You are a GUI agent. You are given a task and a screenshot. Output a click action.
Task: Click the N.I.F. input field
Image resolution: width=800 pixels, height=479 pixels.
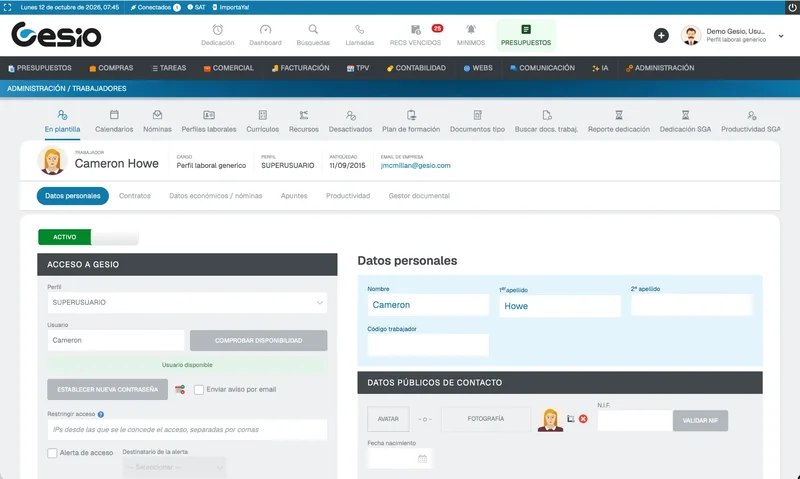point(635,421)
